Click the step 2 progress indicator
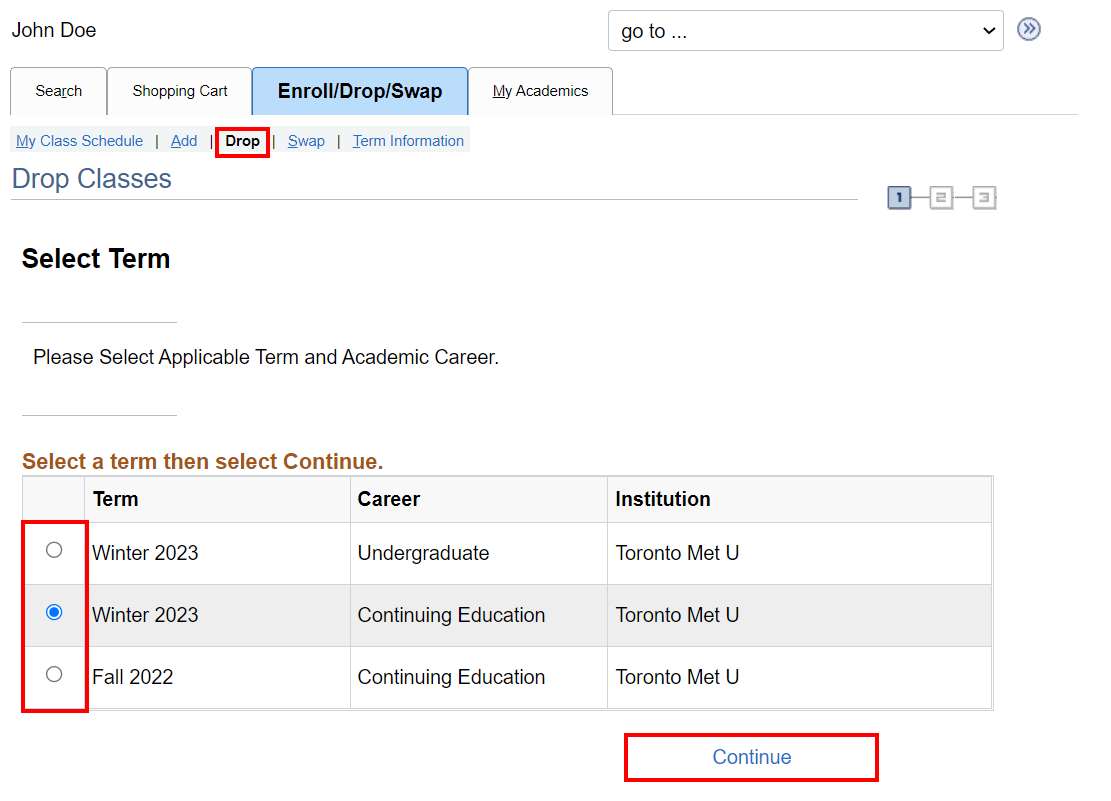This screenshot has height=801, width=1111. pyautogui.click(x=941, y=198)
